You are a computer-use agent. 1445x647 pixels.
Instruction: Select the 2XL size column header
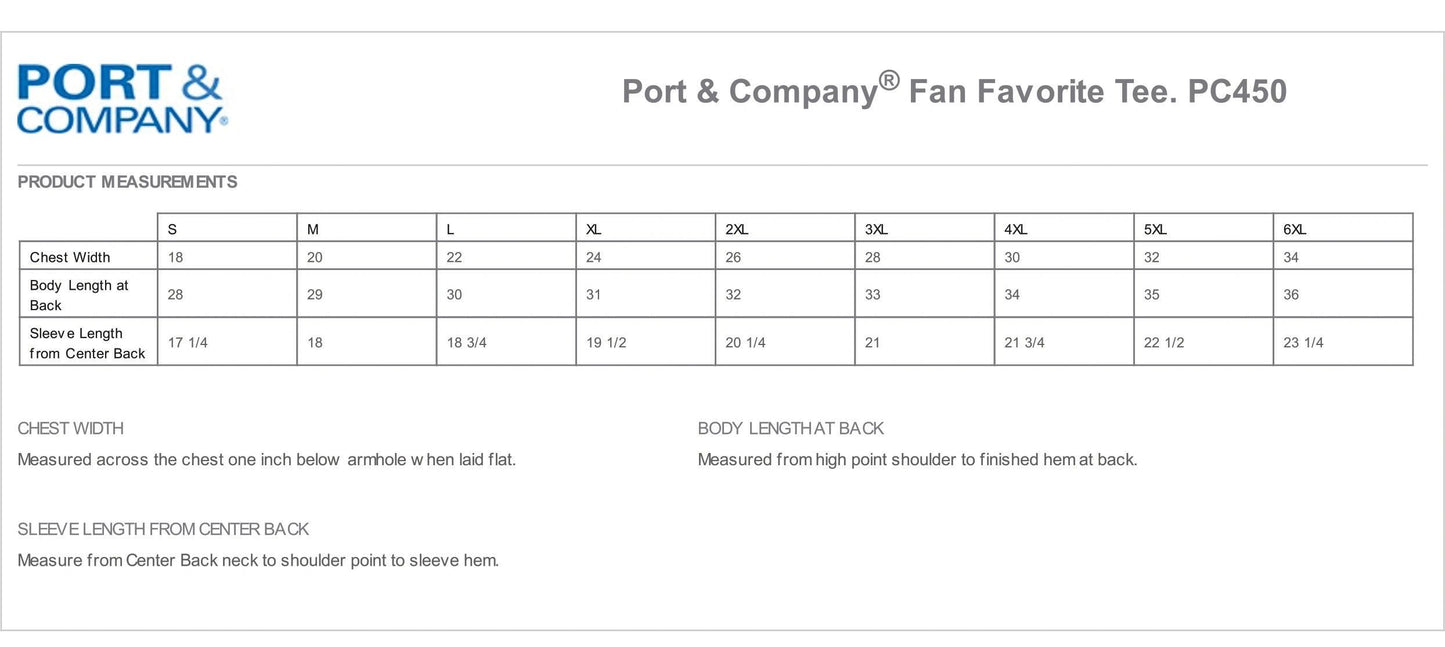tap(737, 229)
